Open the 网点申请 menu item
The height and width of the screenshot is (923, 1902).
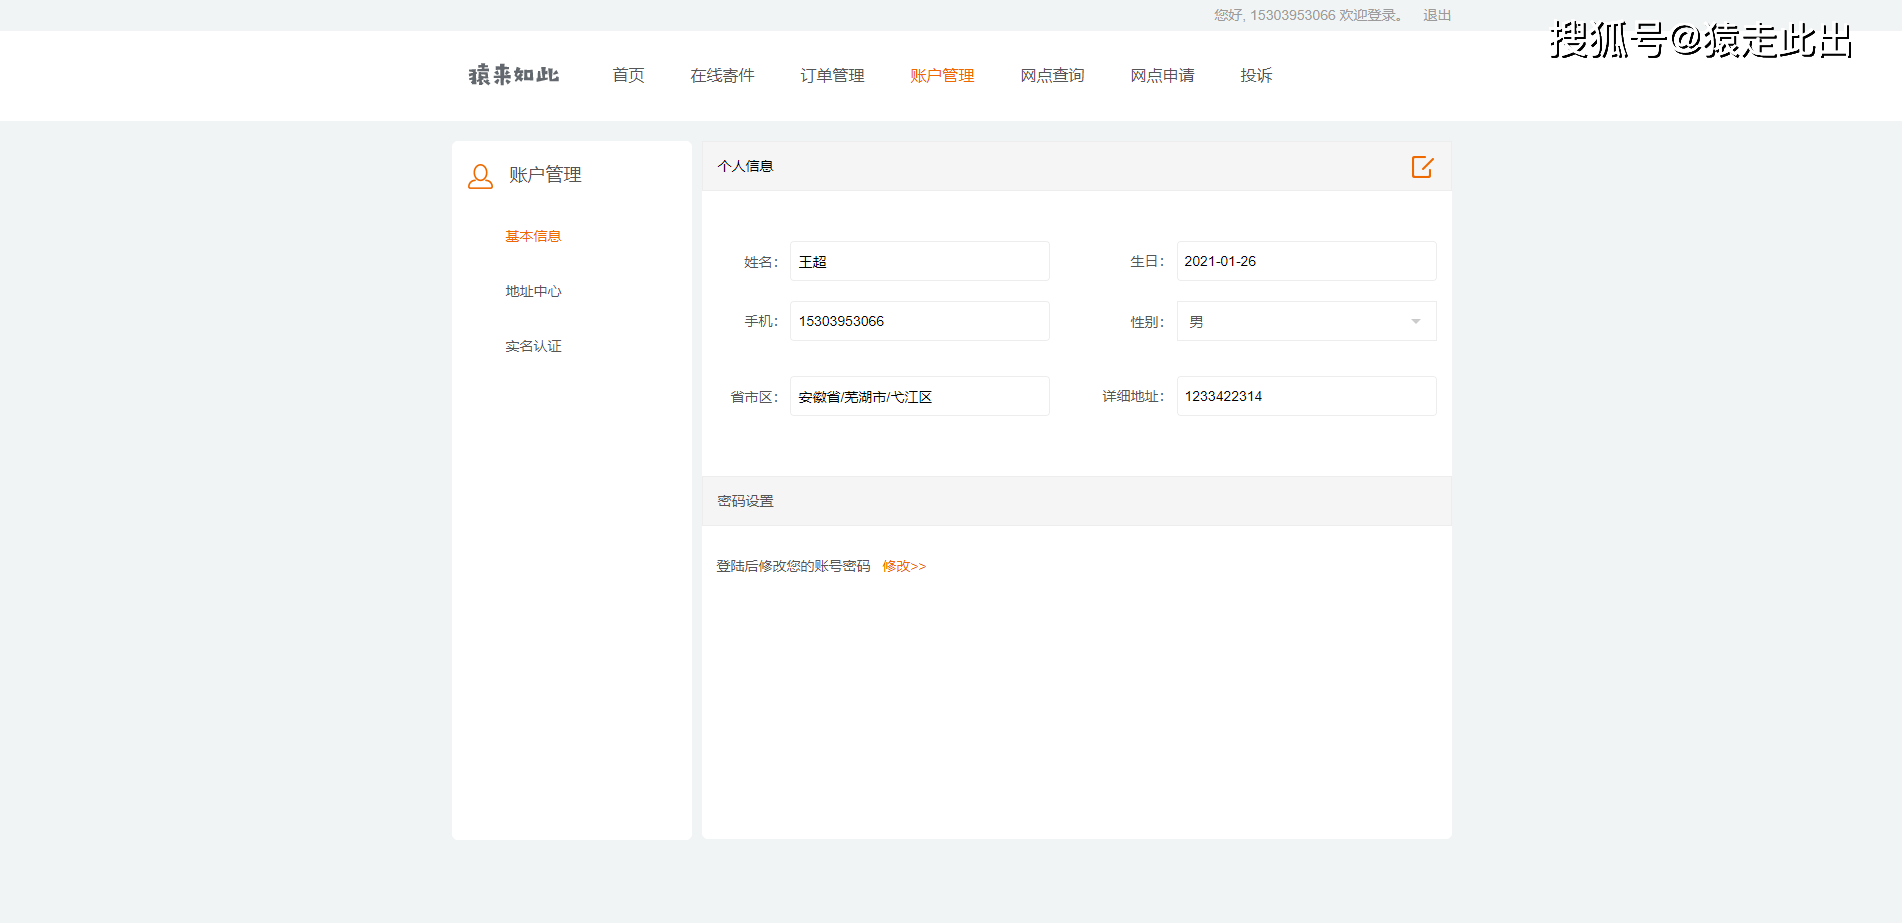click(1162, 75)
